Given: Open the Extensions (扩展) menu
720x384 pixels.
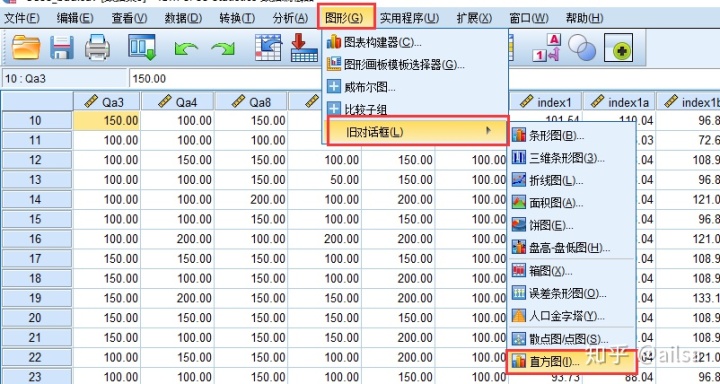Looking at the screenshot, I should 474,18.
